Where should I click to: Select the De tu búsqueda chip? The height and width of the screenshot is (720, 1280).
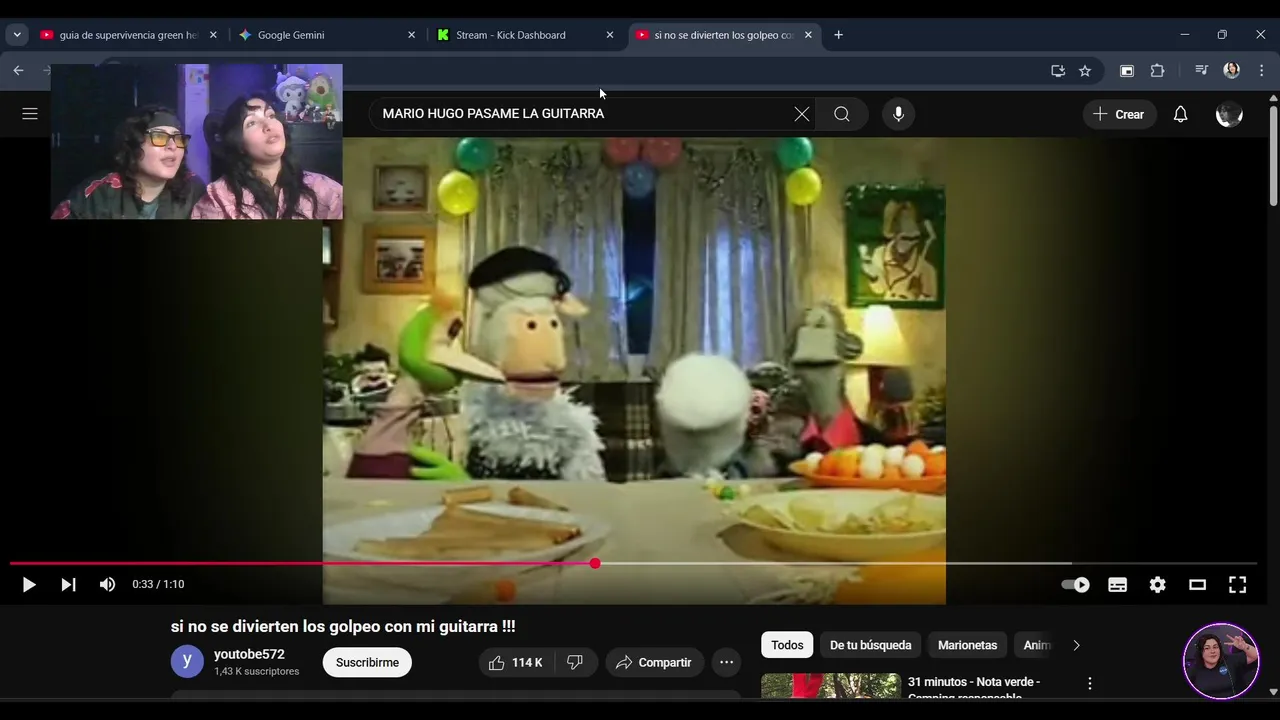(871, 645)
